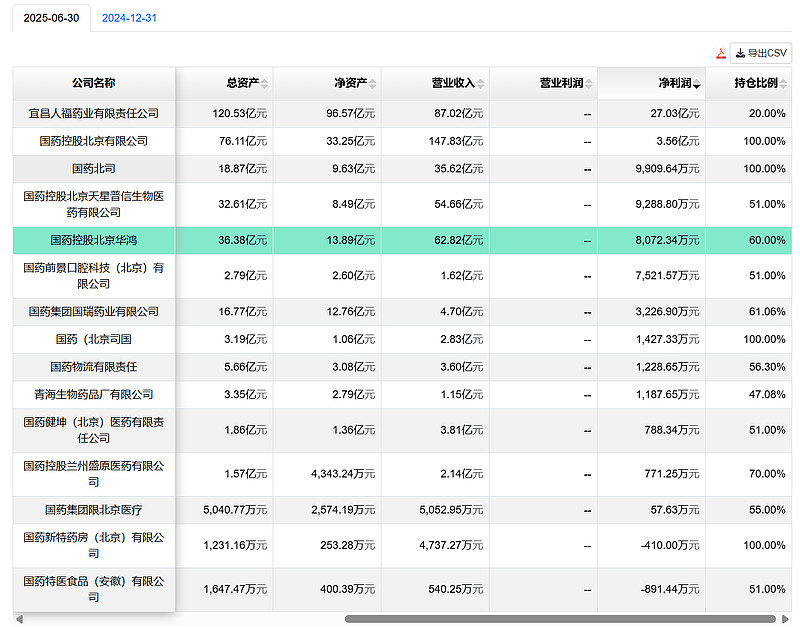Select 国药前景口腔科技（北京）有限公司 cell
This screenshot has height=627, width=800.
94,275
